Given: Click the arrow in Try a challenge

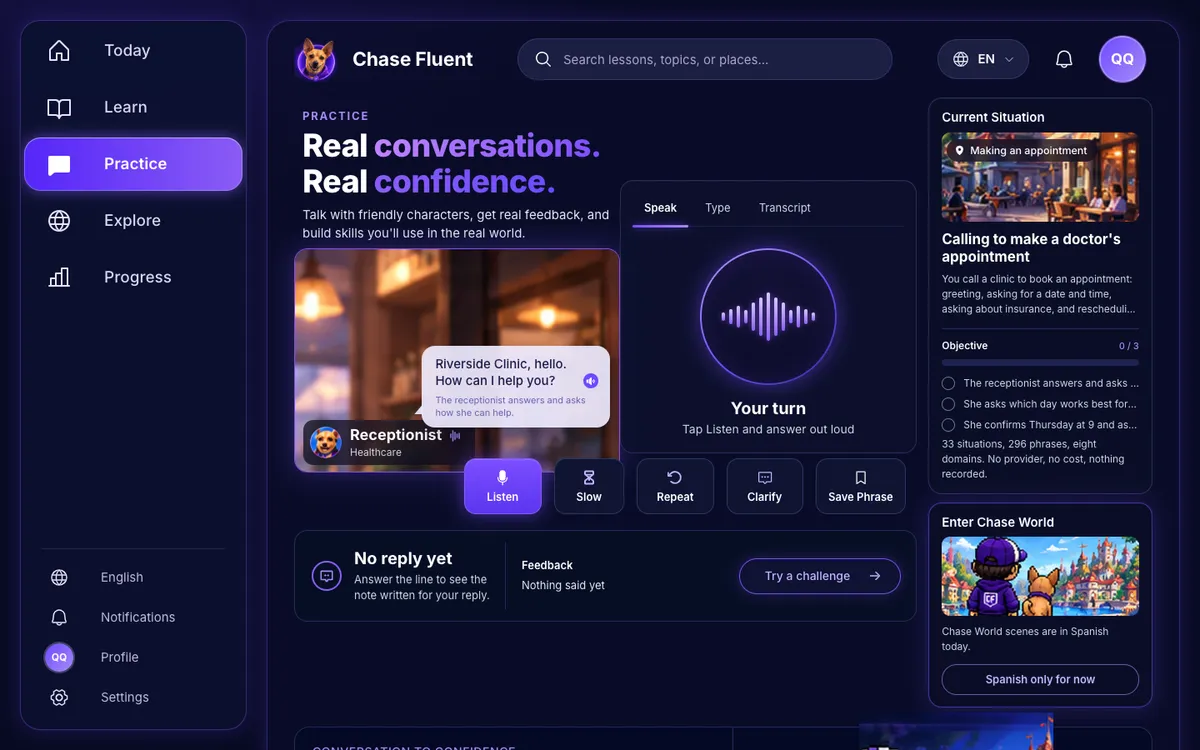Looking at the screenshot, I should click(x=875, y=576).
